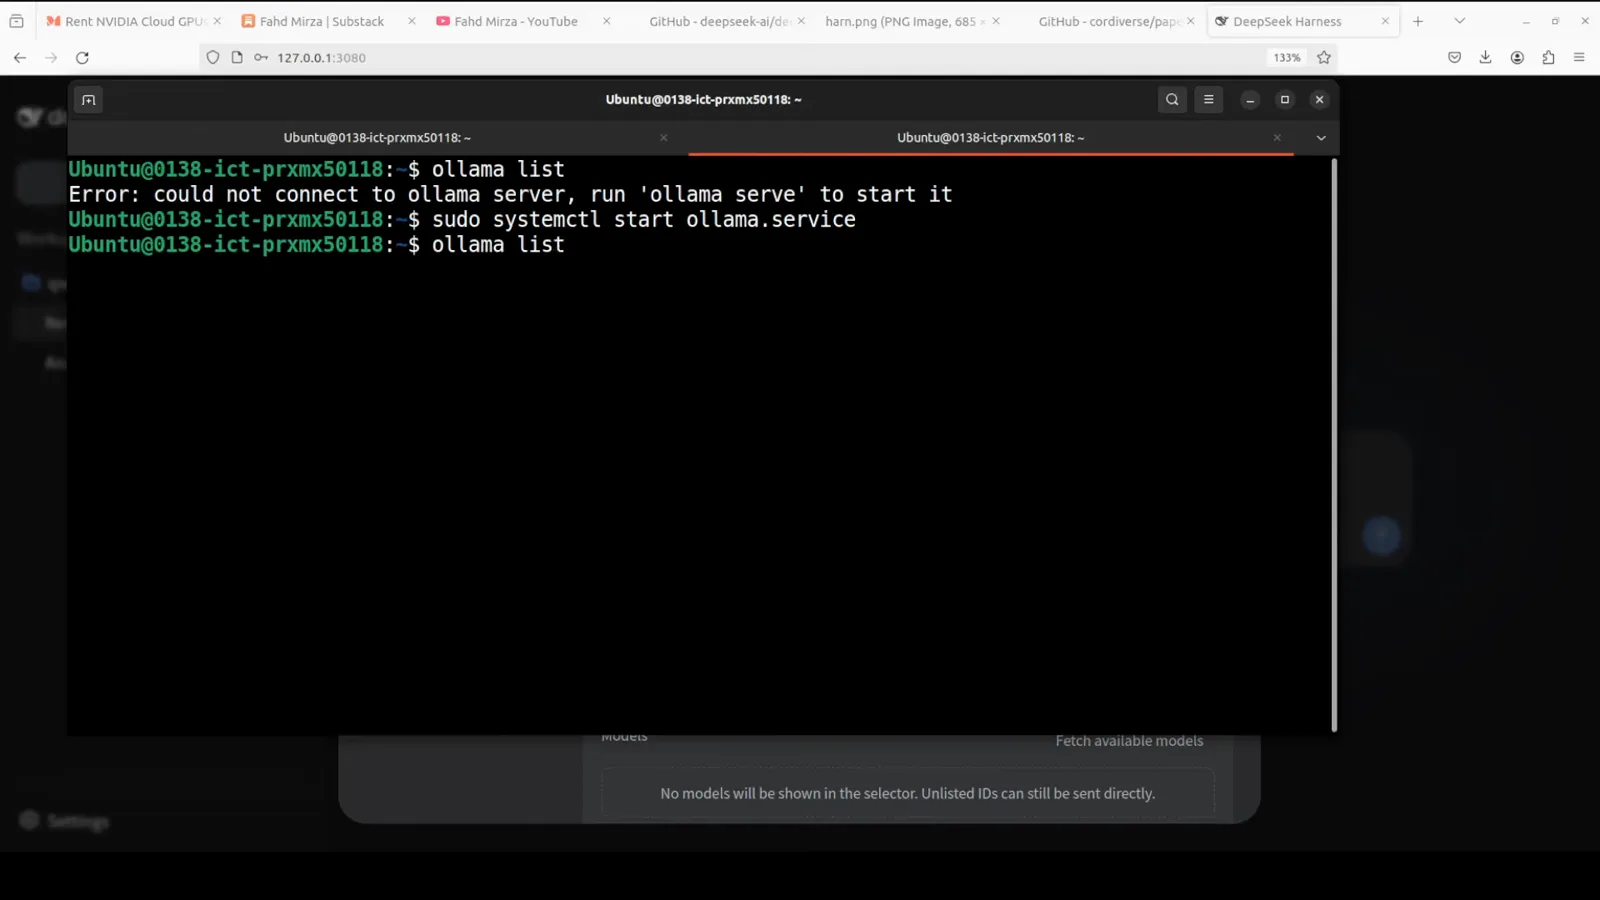Image resolution: width=1600 pixels, height=900 pixels.
Task: Close the terminal window
Action: pos(1319,100)
